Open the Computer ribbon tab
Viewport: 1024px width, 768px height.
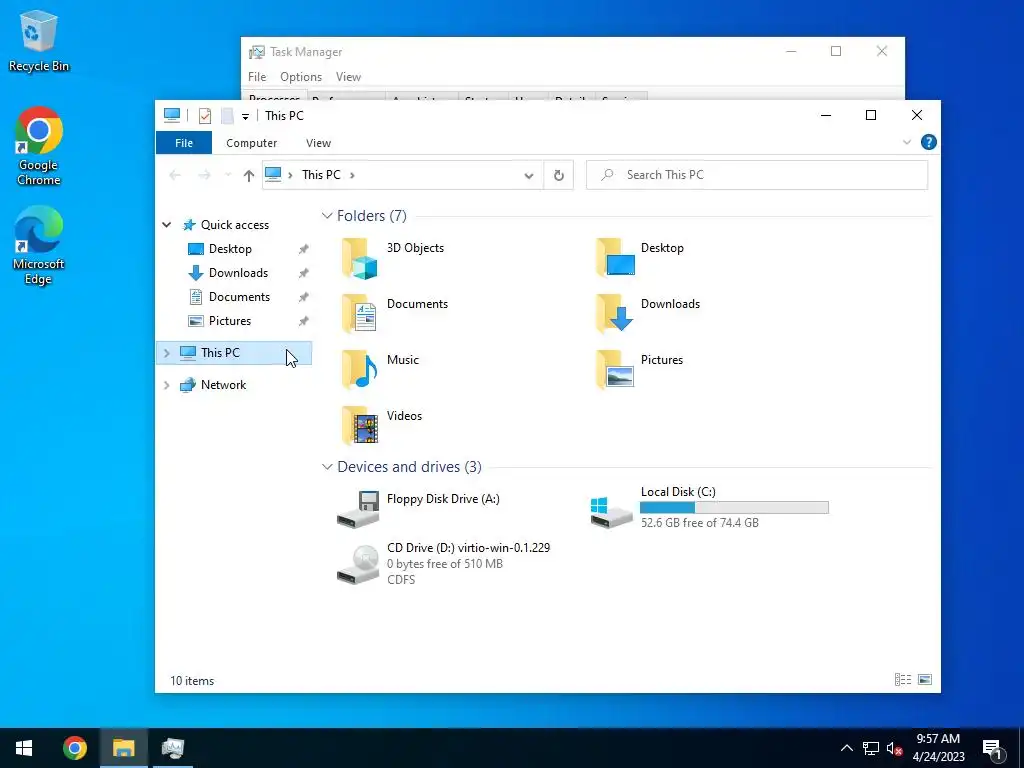pos(251,143)
